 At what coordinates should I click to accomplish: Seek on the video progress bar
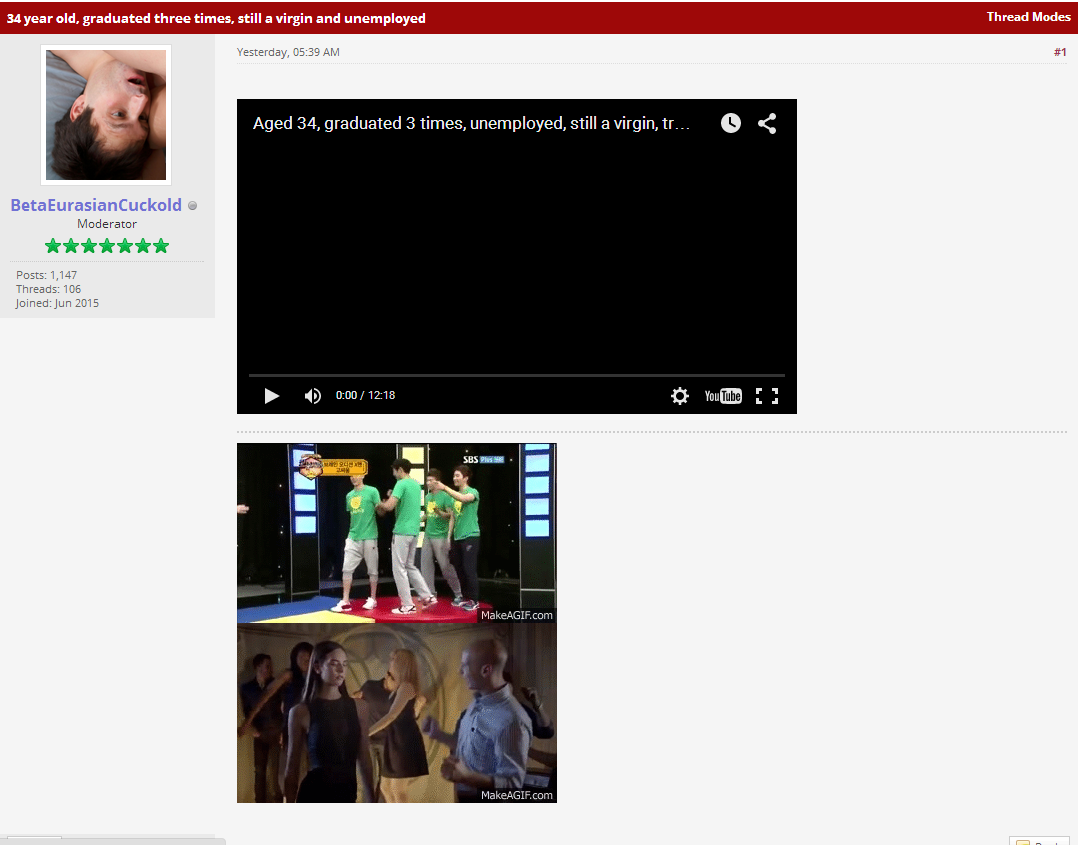516,376
